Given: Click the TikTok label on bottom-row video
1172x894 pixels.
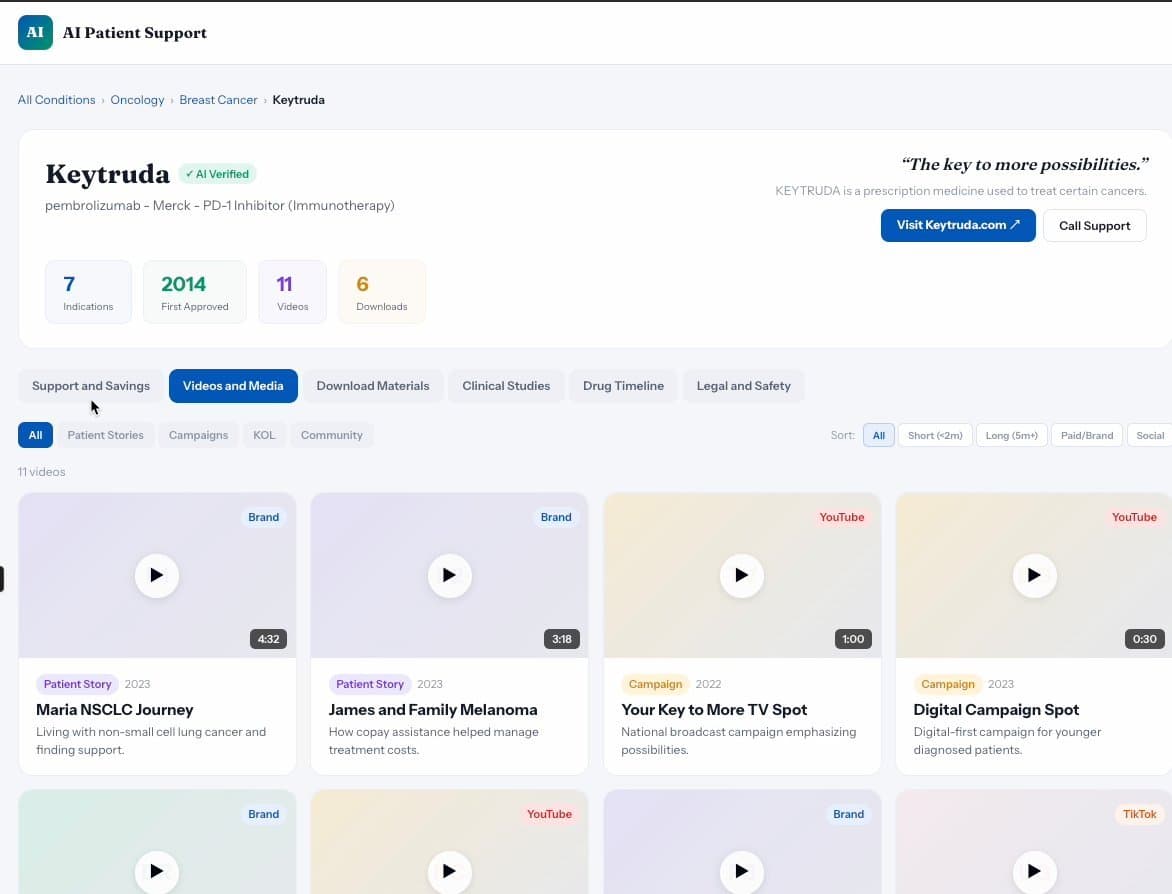Looking at the screenshot, I should 1139,814.
